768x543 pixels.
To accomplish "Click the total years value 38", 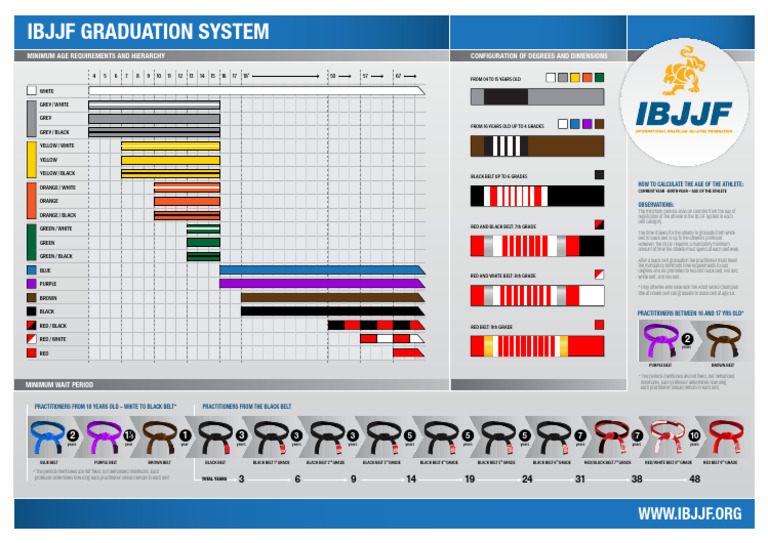I will [x=637, y=479].
